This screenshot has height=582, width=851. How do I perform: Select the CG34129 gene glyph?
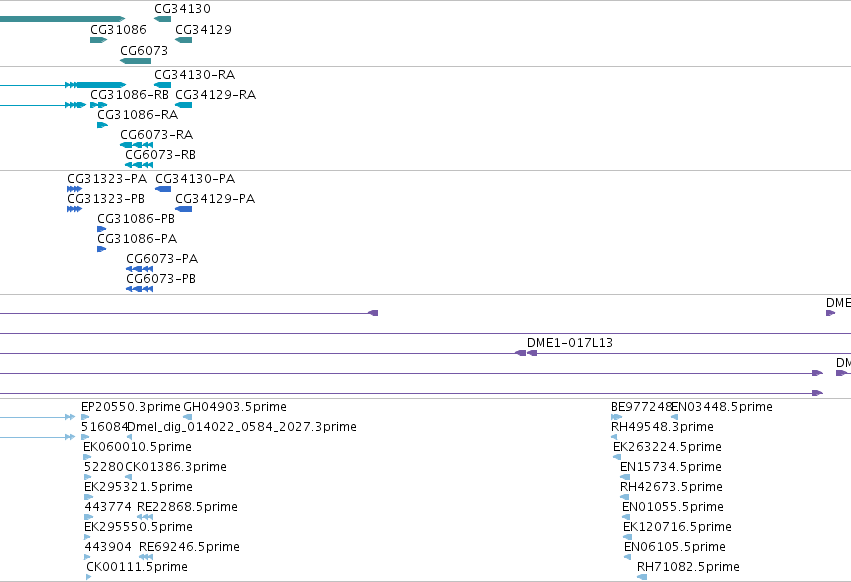pyautogui.click(x=183, y=40)
